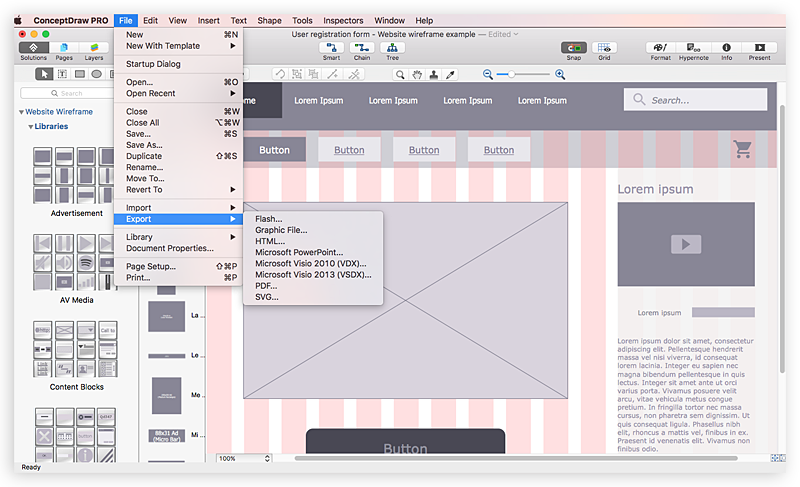
Task: Select the stamp tool
Action: click(434, 75)
